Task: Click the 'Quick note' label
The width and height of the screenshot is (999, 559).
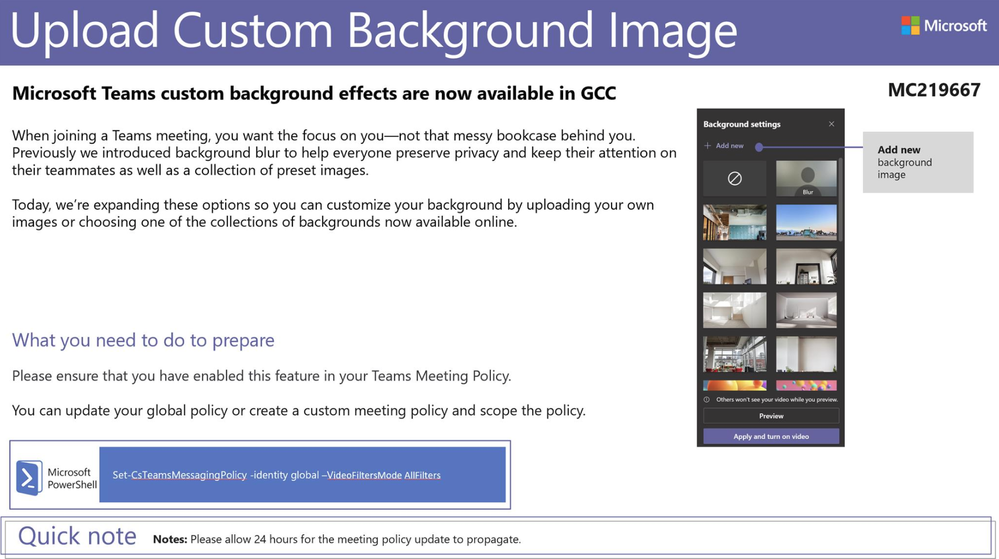Action: pyautogui.click(x=77, y=537)
